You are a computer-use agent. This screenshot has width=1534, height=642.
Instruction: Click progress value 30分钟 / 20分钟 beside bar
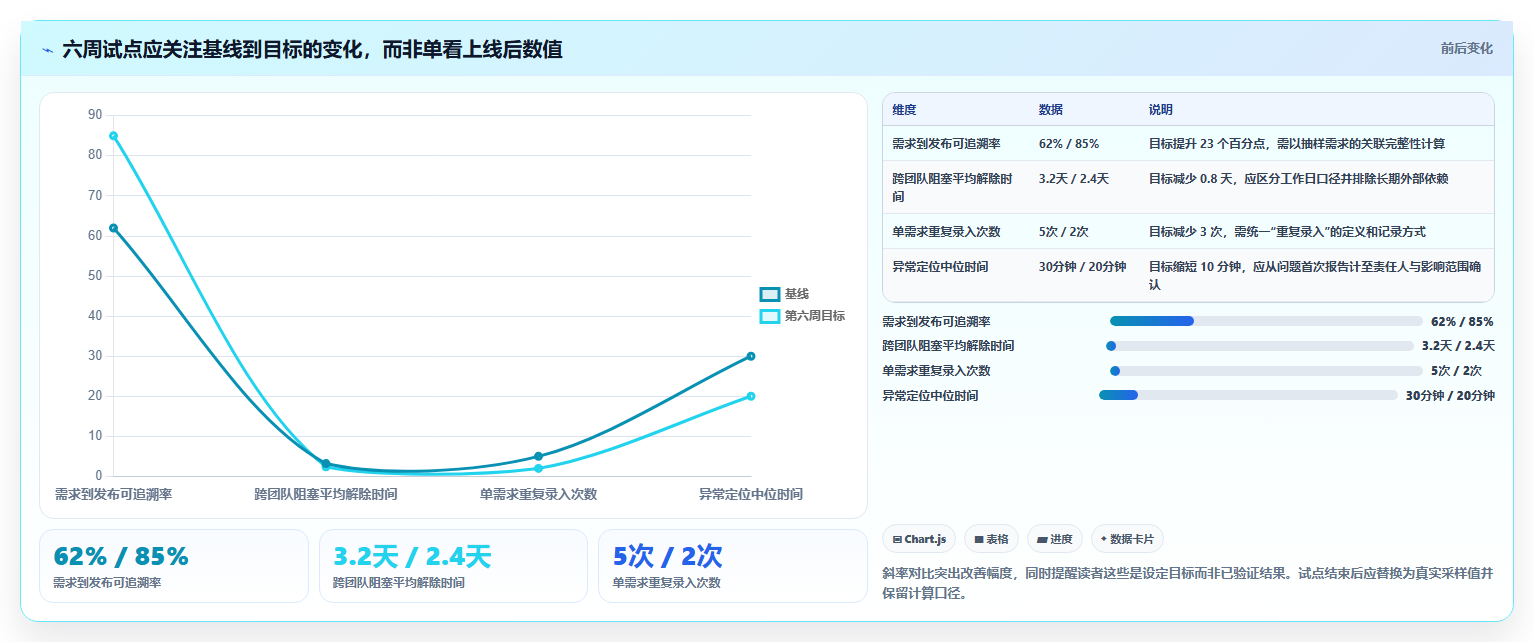click(x=1450, y=395)
